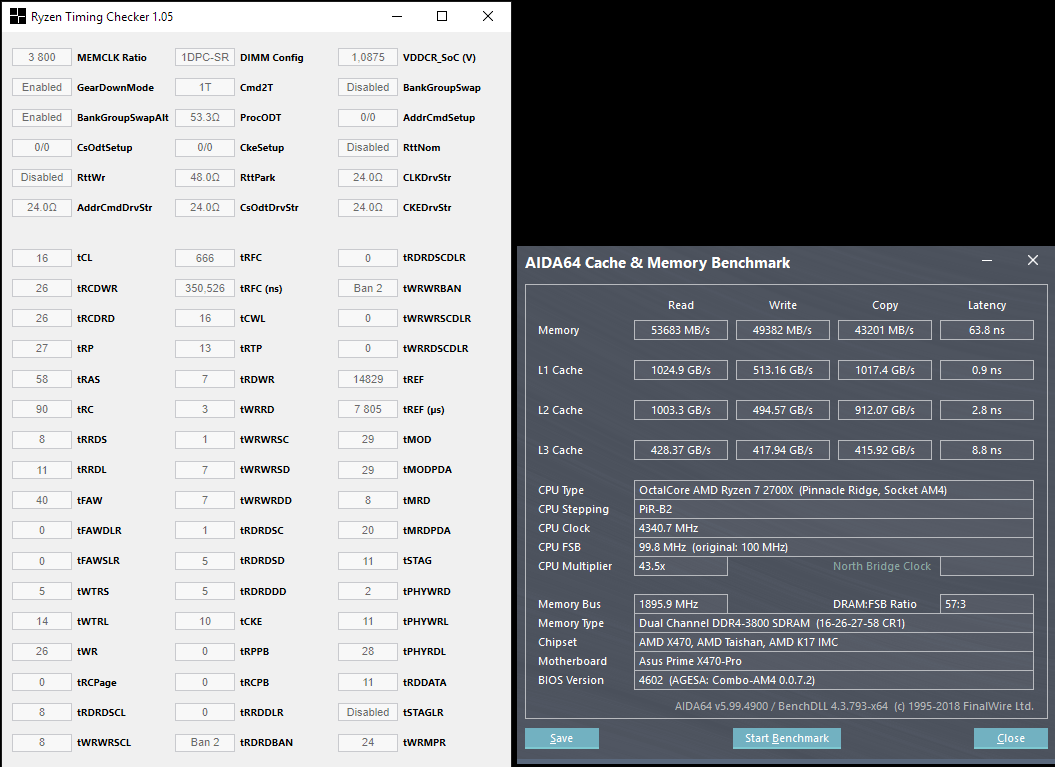Select the tFAW value field 40
1055x767 pixels.
tap(42, 500)
